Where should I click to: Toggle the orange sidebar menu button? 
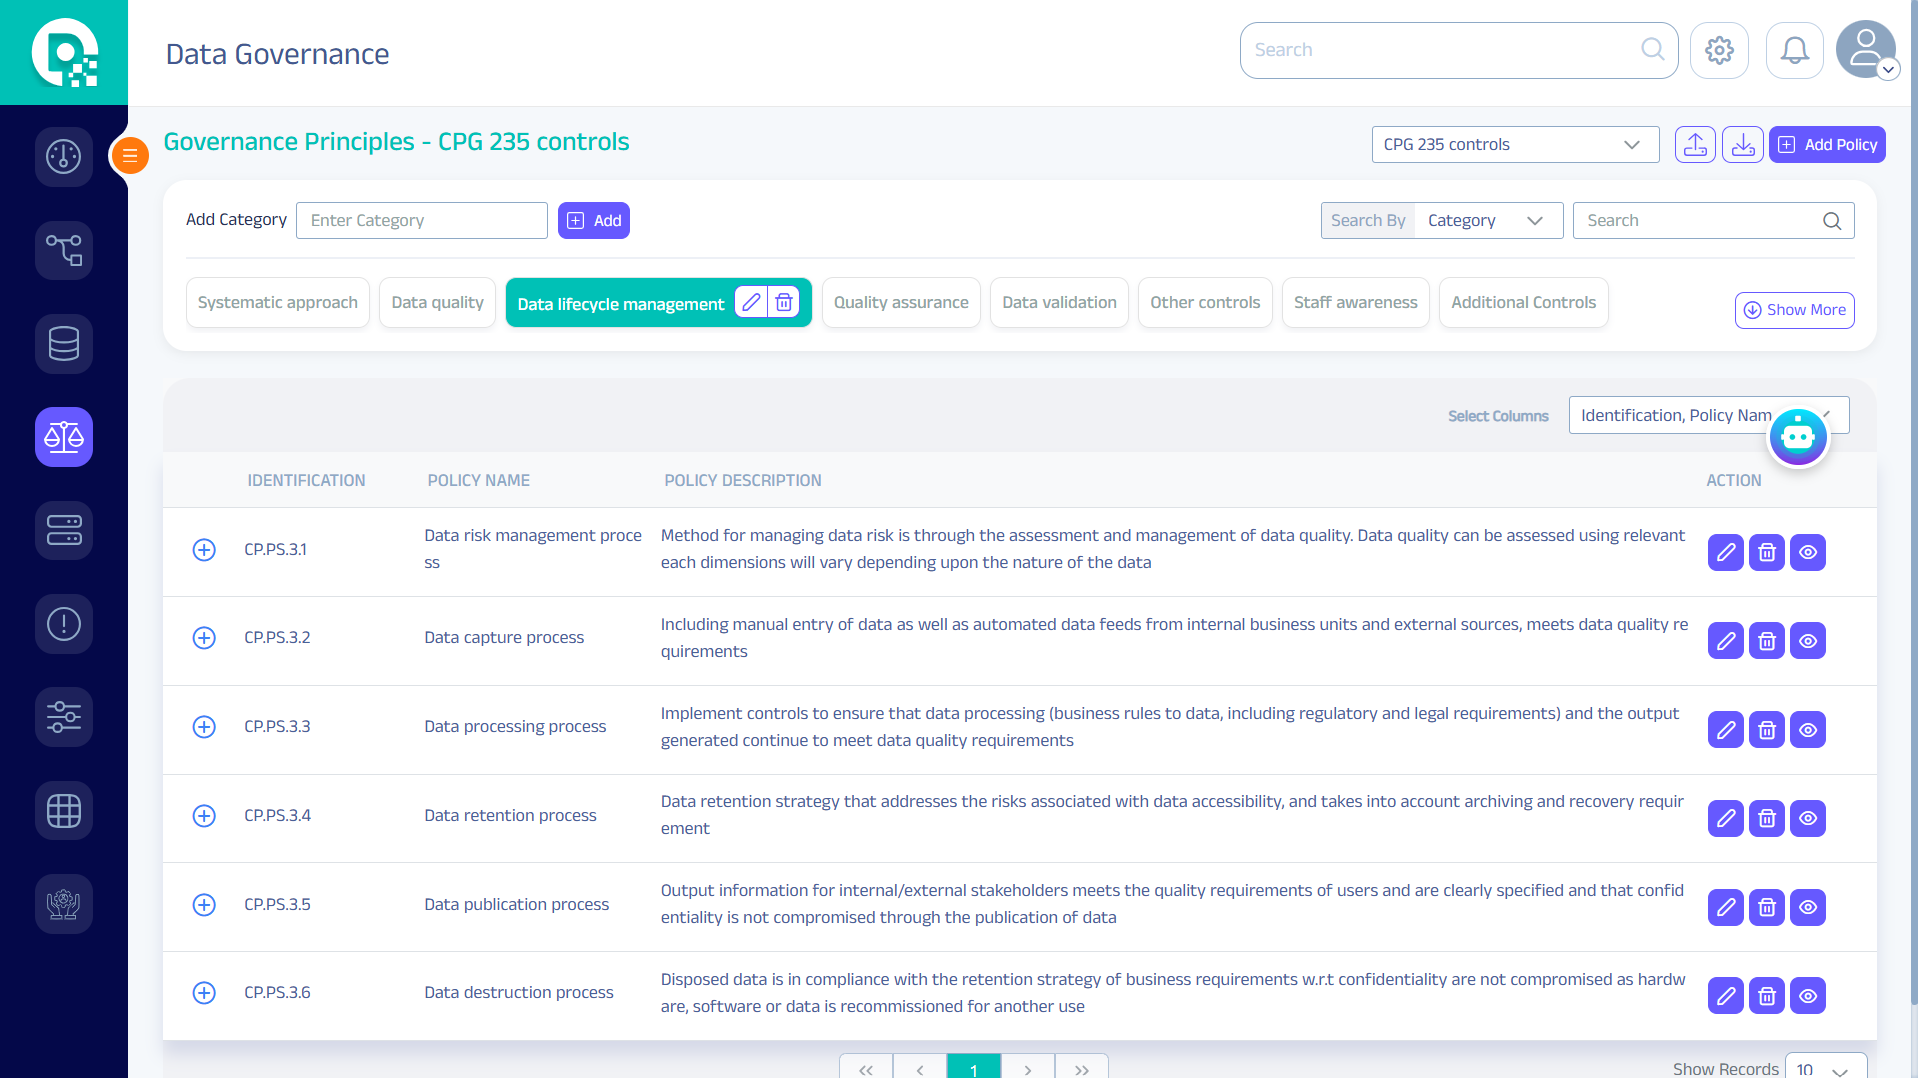[130, 156]
